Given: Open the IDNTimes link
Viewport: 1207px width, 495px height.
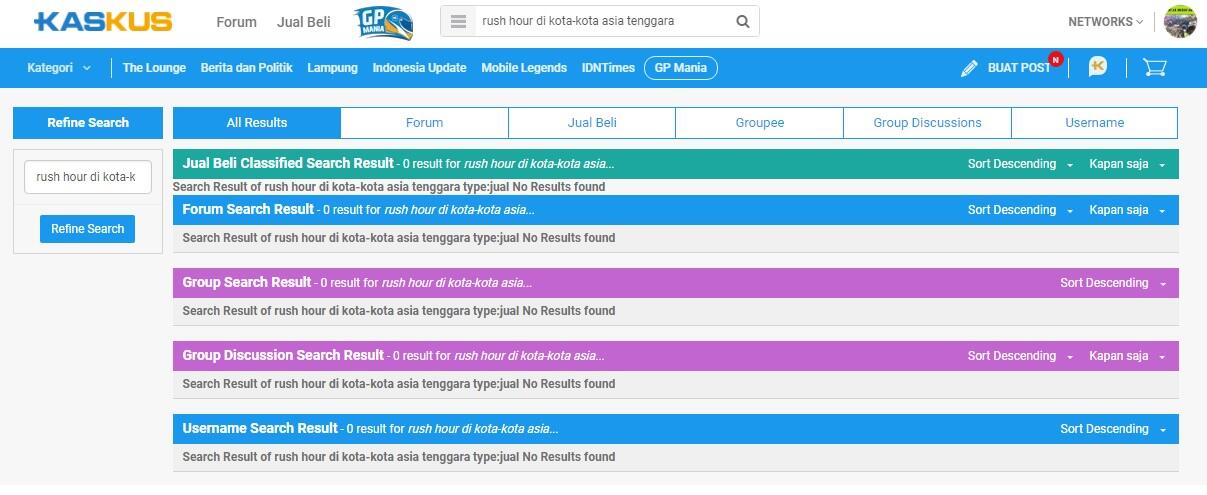Looking at the screenshot, I should point(608,68).
